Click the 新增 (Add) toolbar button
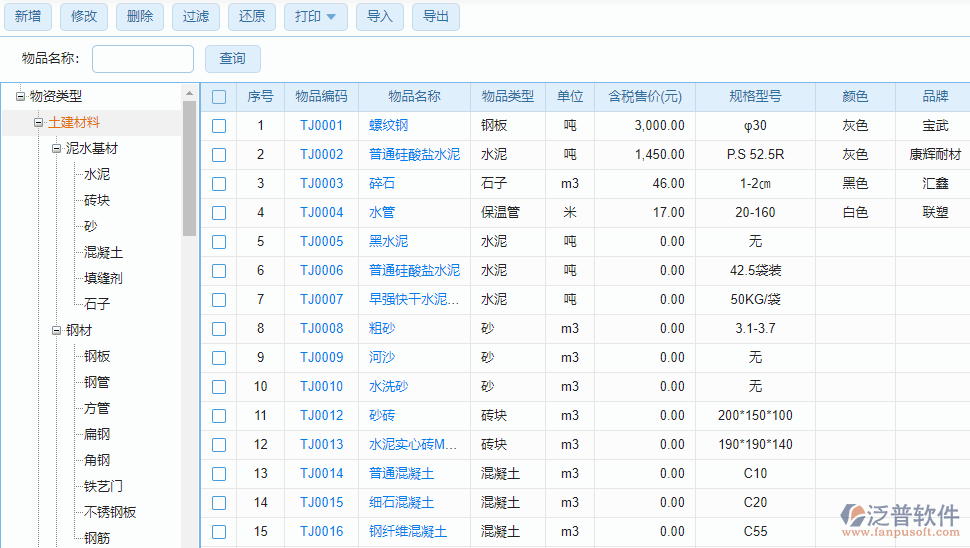 28,16
